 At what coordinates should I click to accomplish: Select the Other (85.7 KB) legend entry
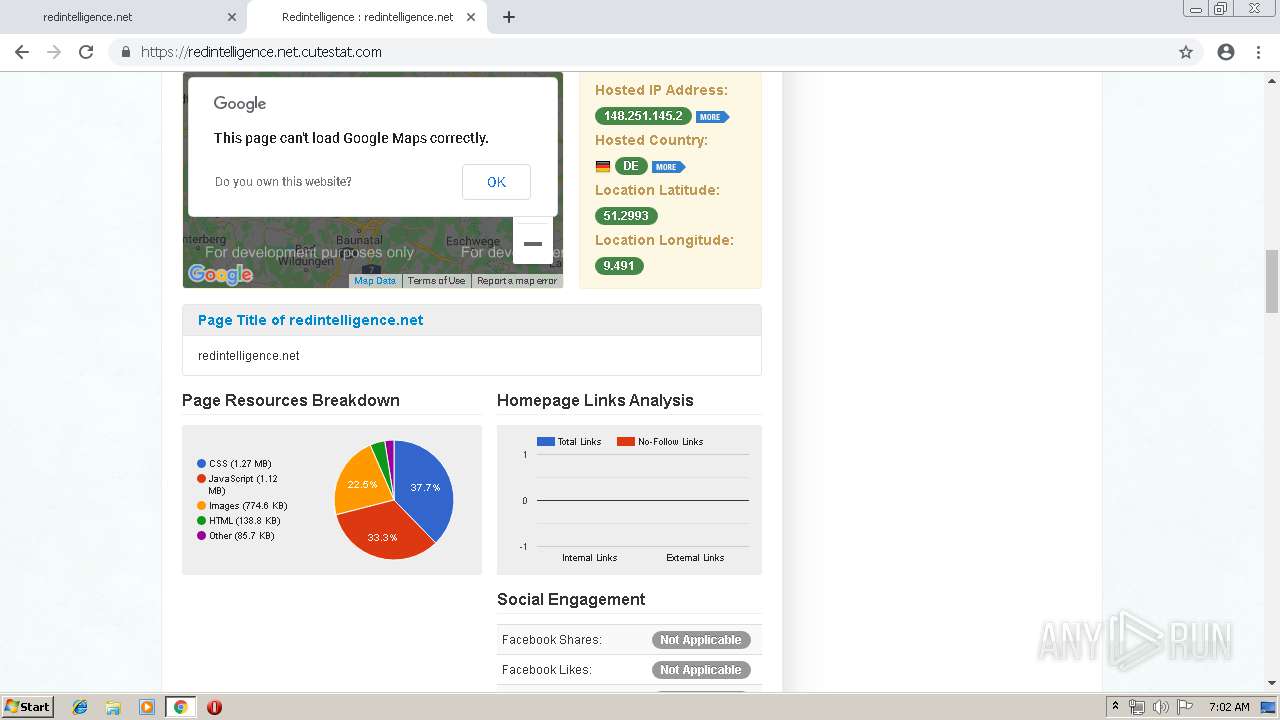pyautogui.click(x=236, y=536)
